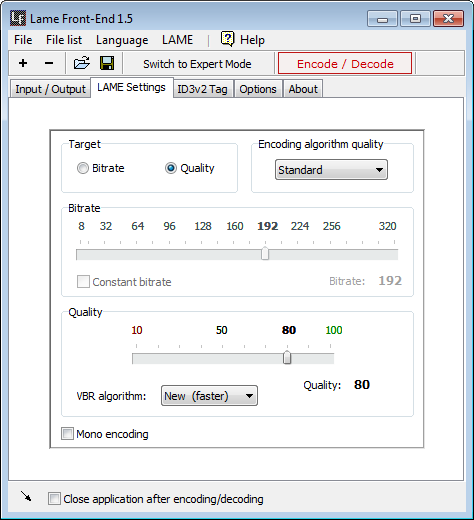Add a file with the plus icon

click(x=23, y=63)
